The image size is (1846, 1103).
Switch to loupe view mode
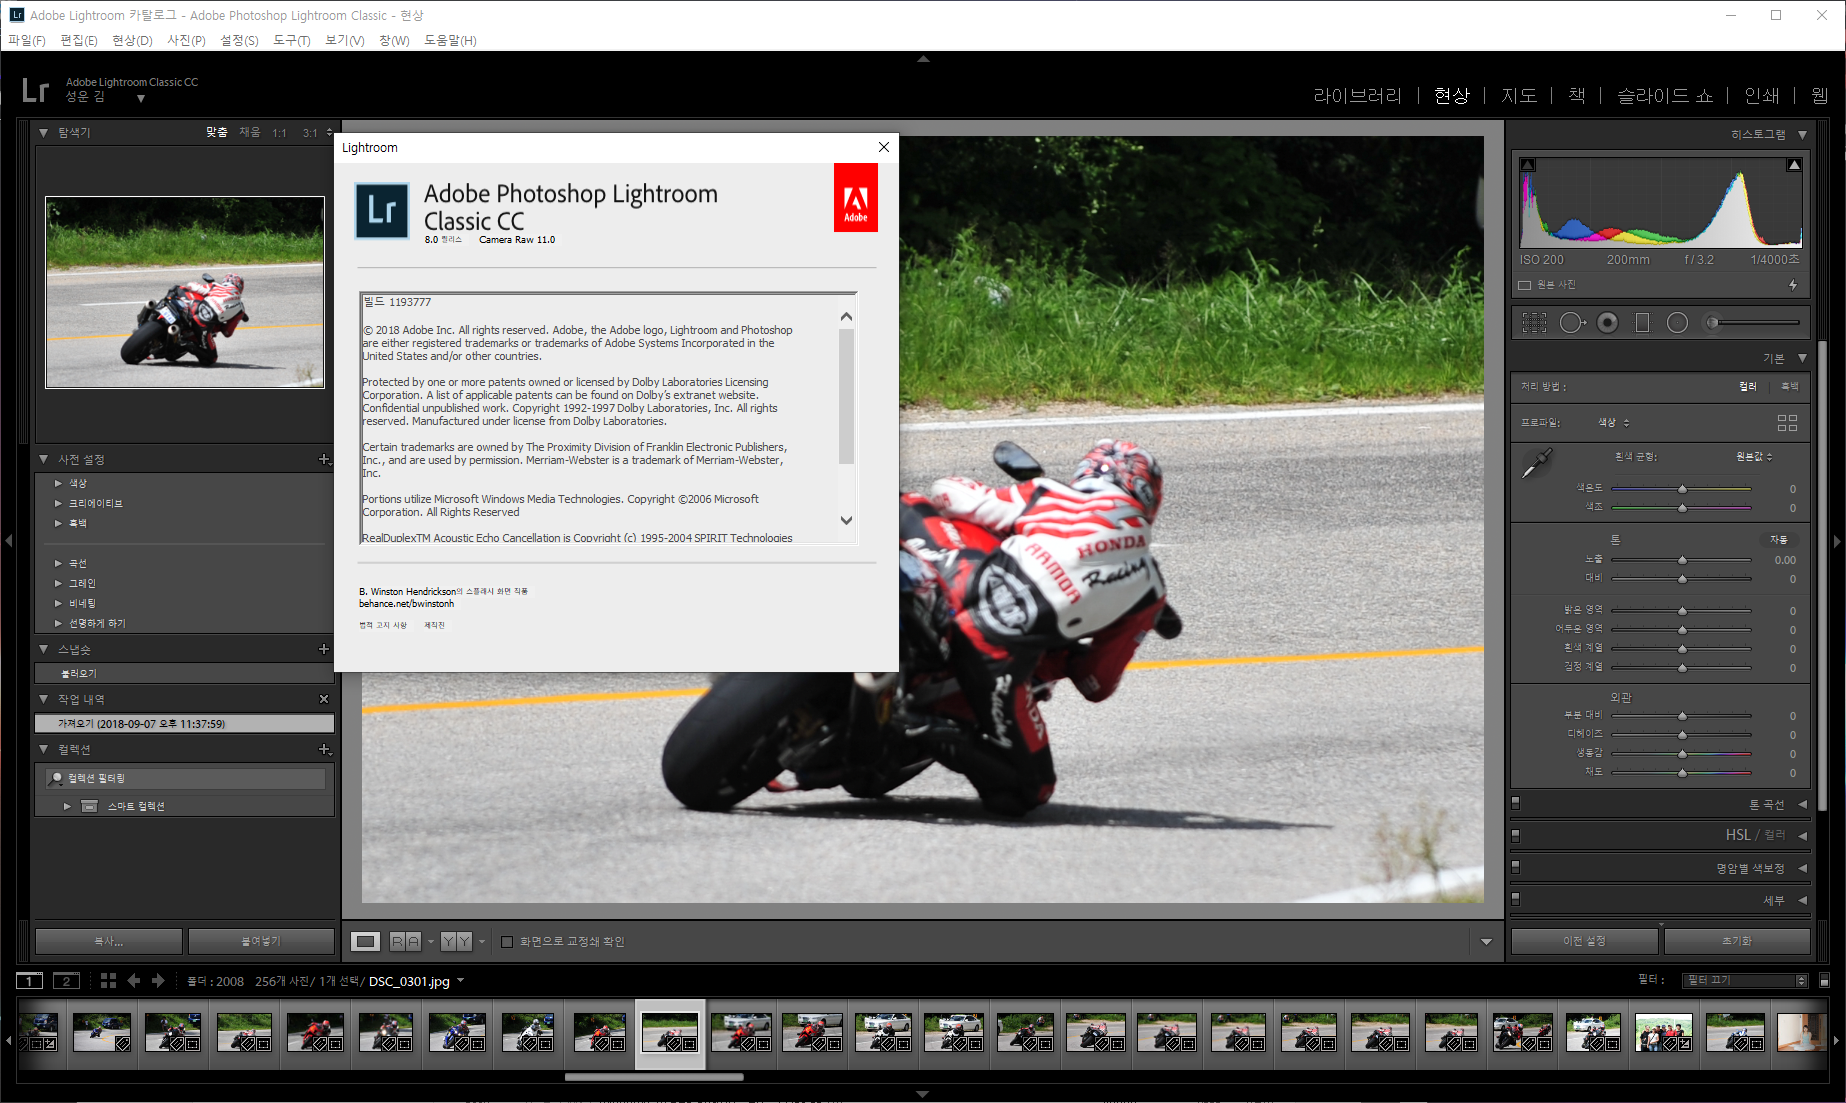(x=366, y=941)
